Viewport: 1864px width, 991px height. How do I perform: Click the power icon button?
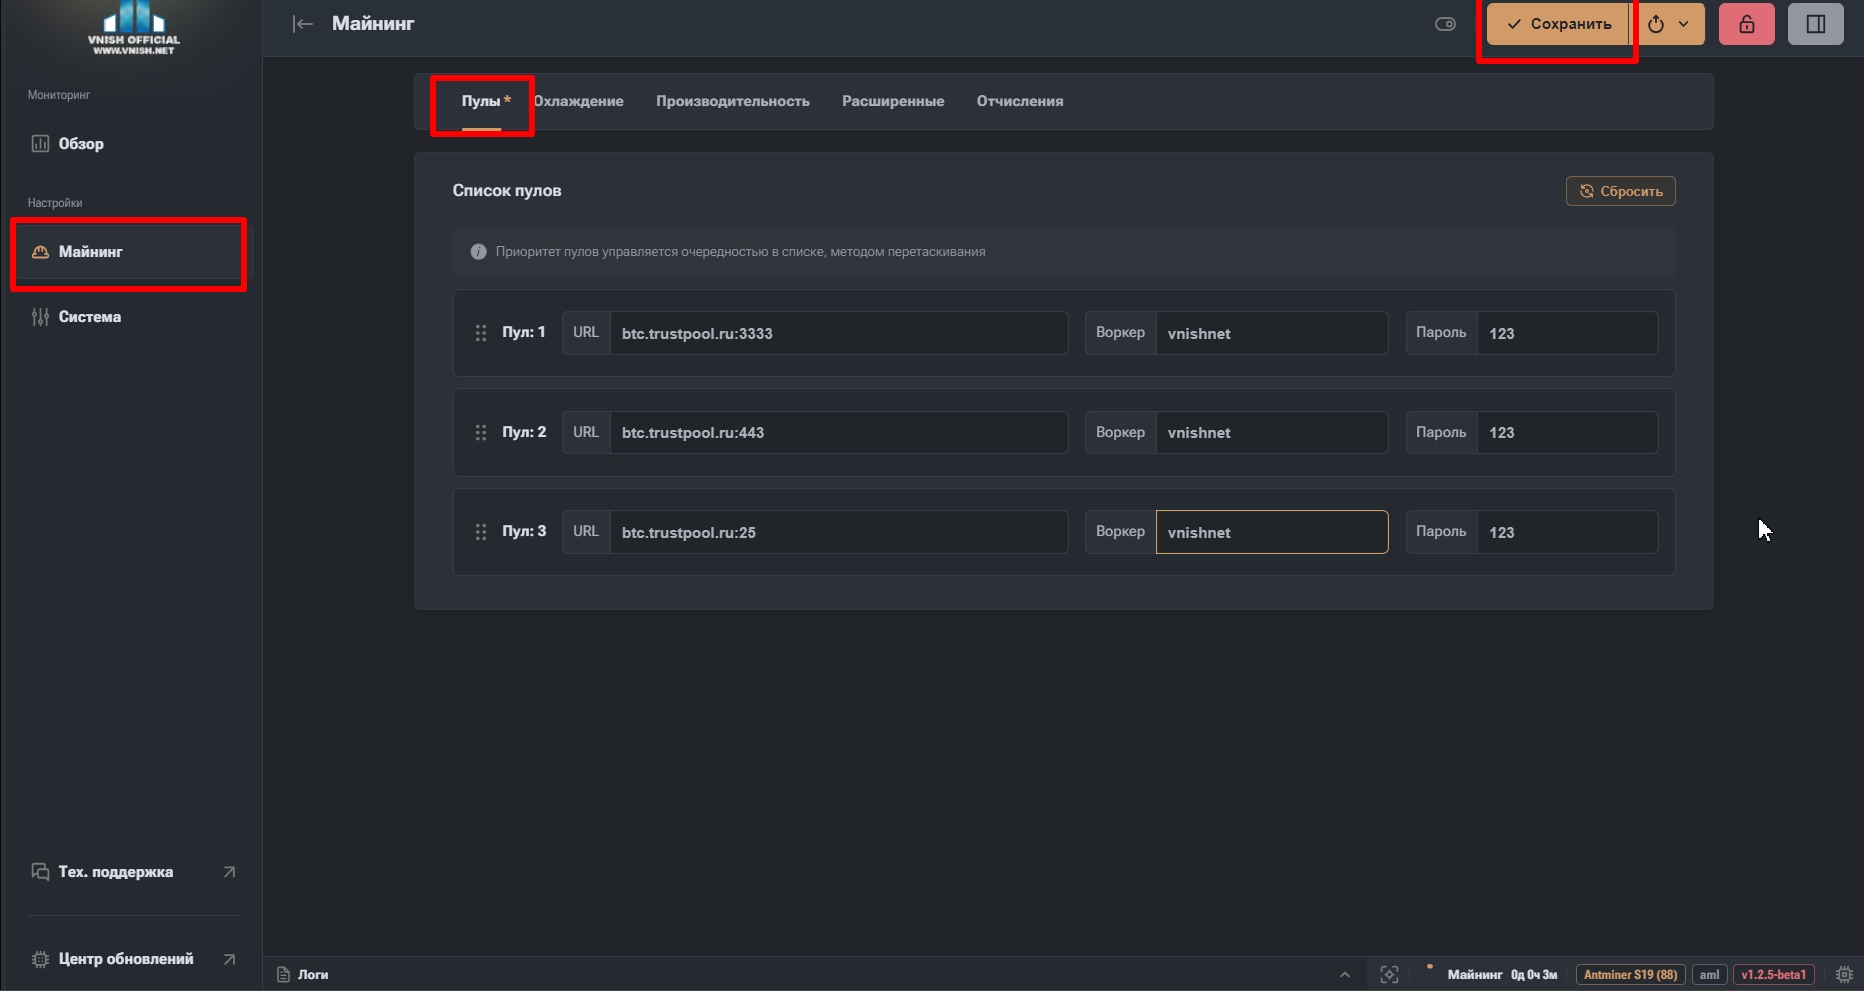pos(1656,24)
